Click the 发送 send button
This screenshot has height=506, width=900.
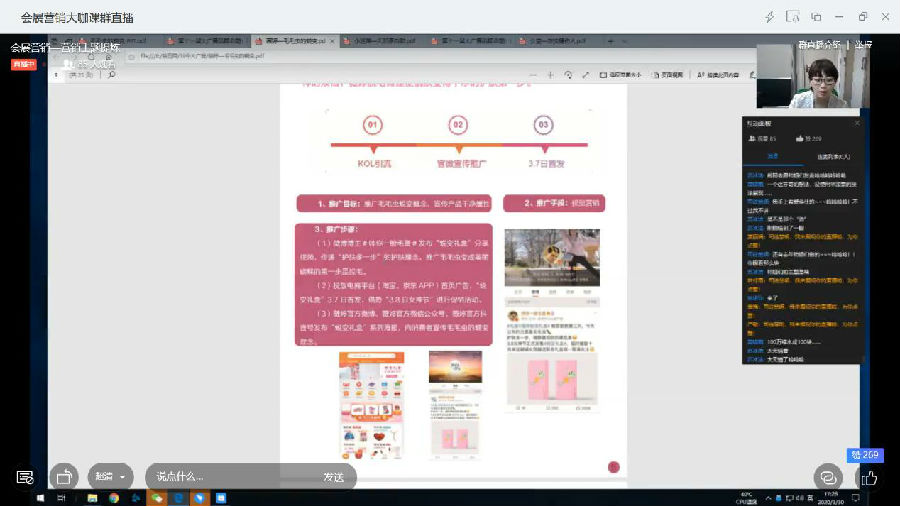pos(333,477)
